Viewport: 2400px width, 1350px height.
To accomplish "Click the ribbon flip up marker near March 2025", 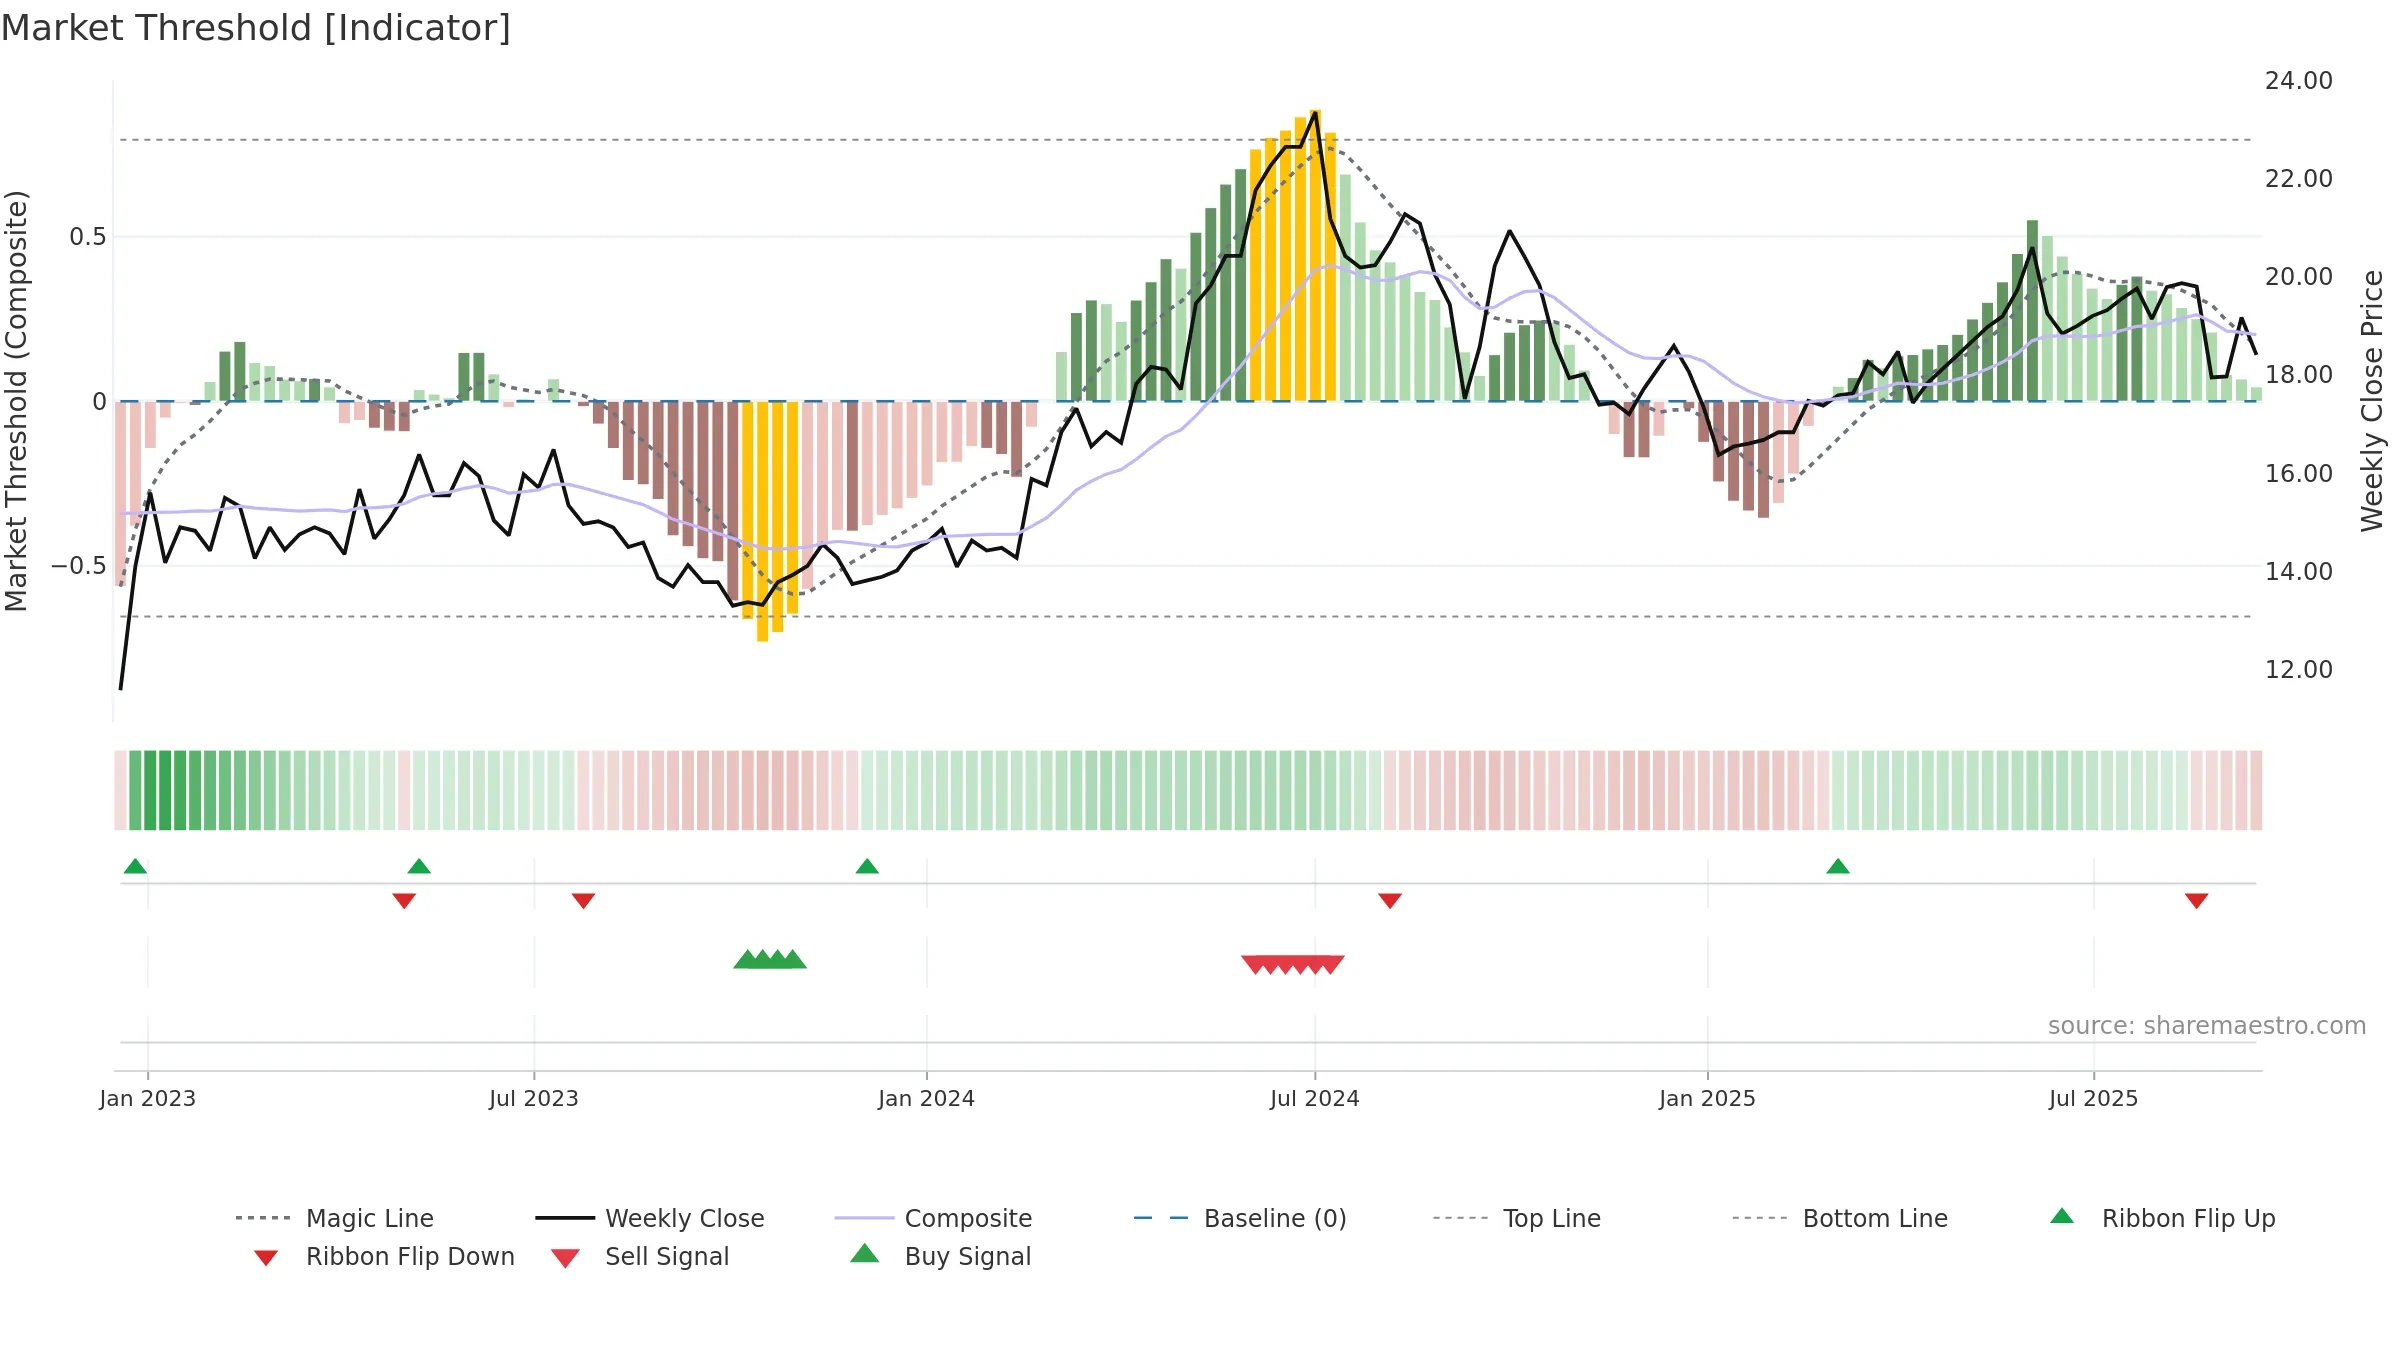I will (x=1838, y=866).
